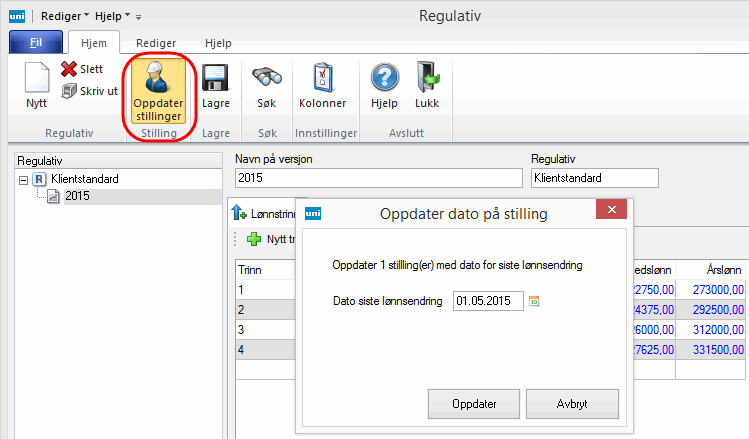
Task: Click the Slett delete icon
Action: click(69, 70)
